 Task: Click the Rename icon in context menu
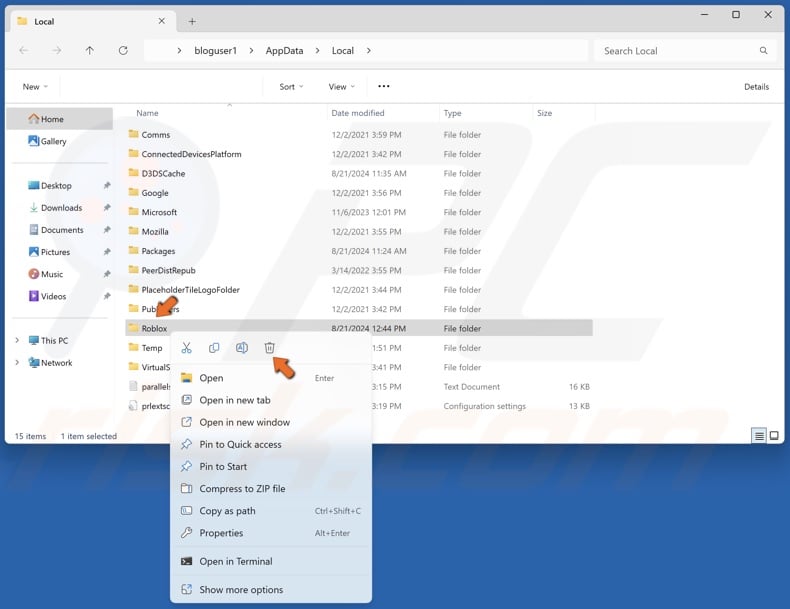242,348
